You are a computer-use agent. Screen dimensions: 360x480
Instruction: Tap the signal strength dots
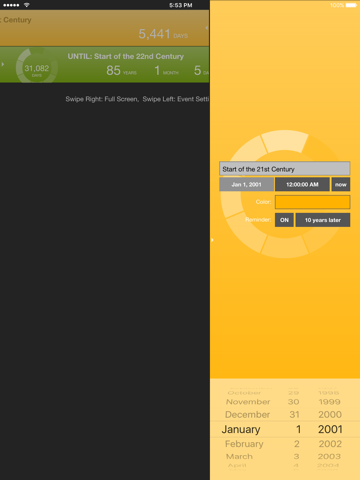click(11, 5)
